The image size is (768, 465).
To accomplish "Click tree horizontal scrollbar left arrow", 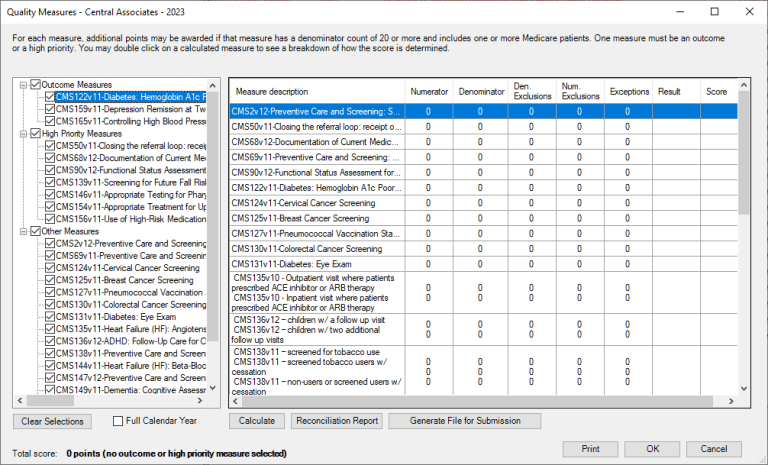I will tap(20, 400).
